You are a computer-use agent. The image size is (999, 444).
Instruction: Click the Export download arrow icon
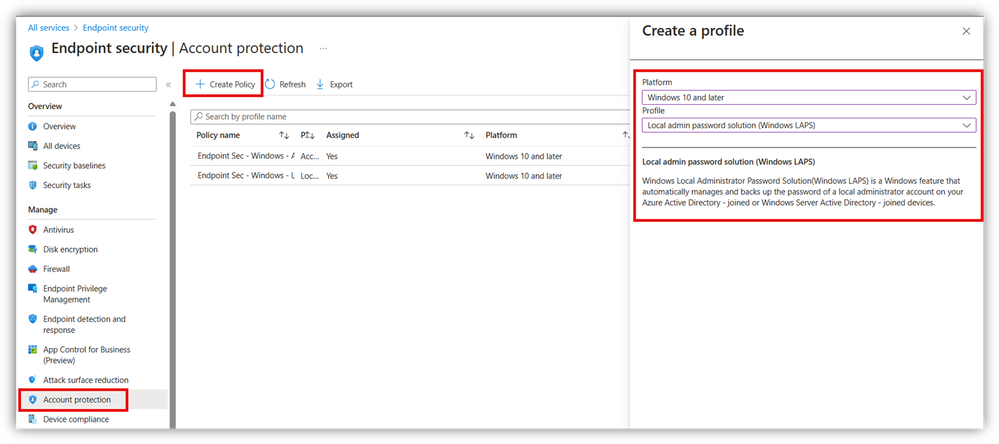320,84
